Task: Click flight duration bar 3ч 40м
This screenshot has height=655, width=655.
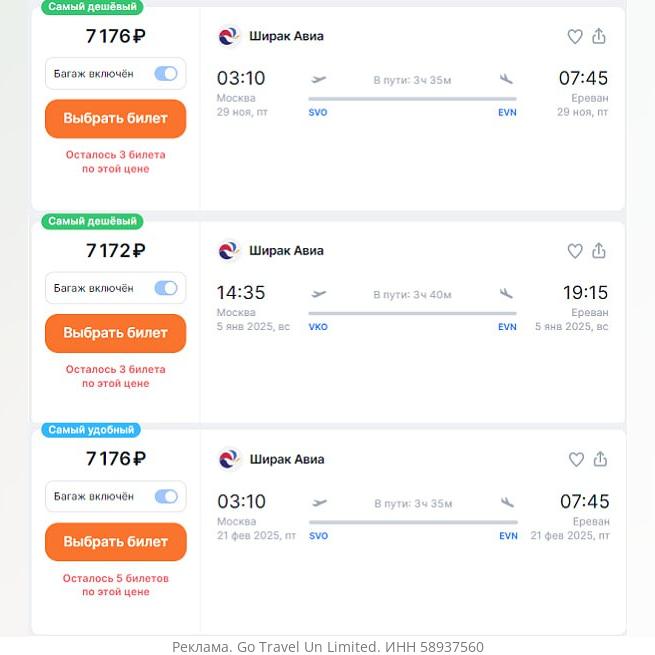Action: tap(412, 313)
